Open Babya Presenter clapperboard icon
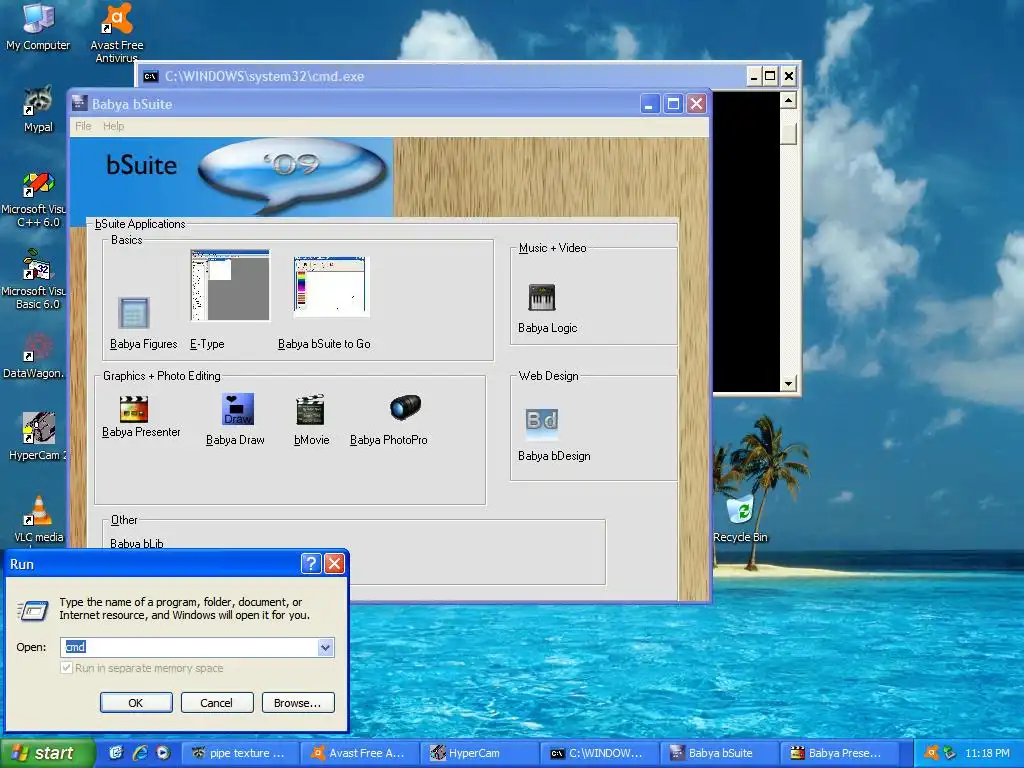Image resolution: width=1024 pixels, height=768 pixels. (134, 409)
